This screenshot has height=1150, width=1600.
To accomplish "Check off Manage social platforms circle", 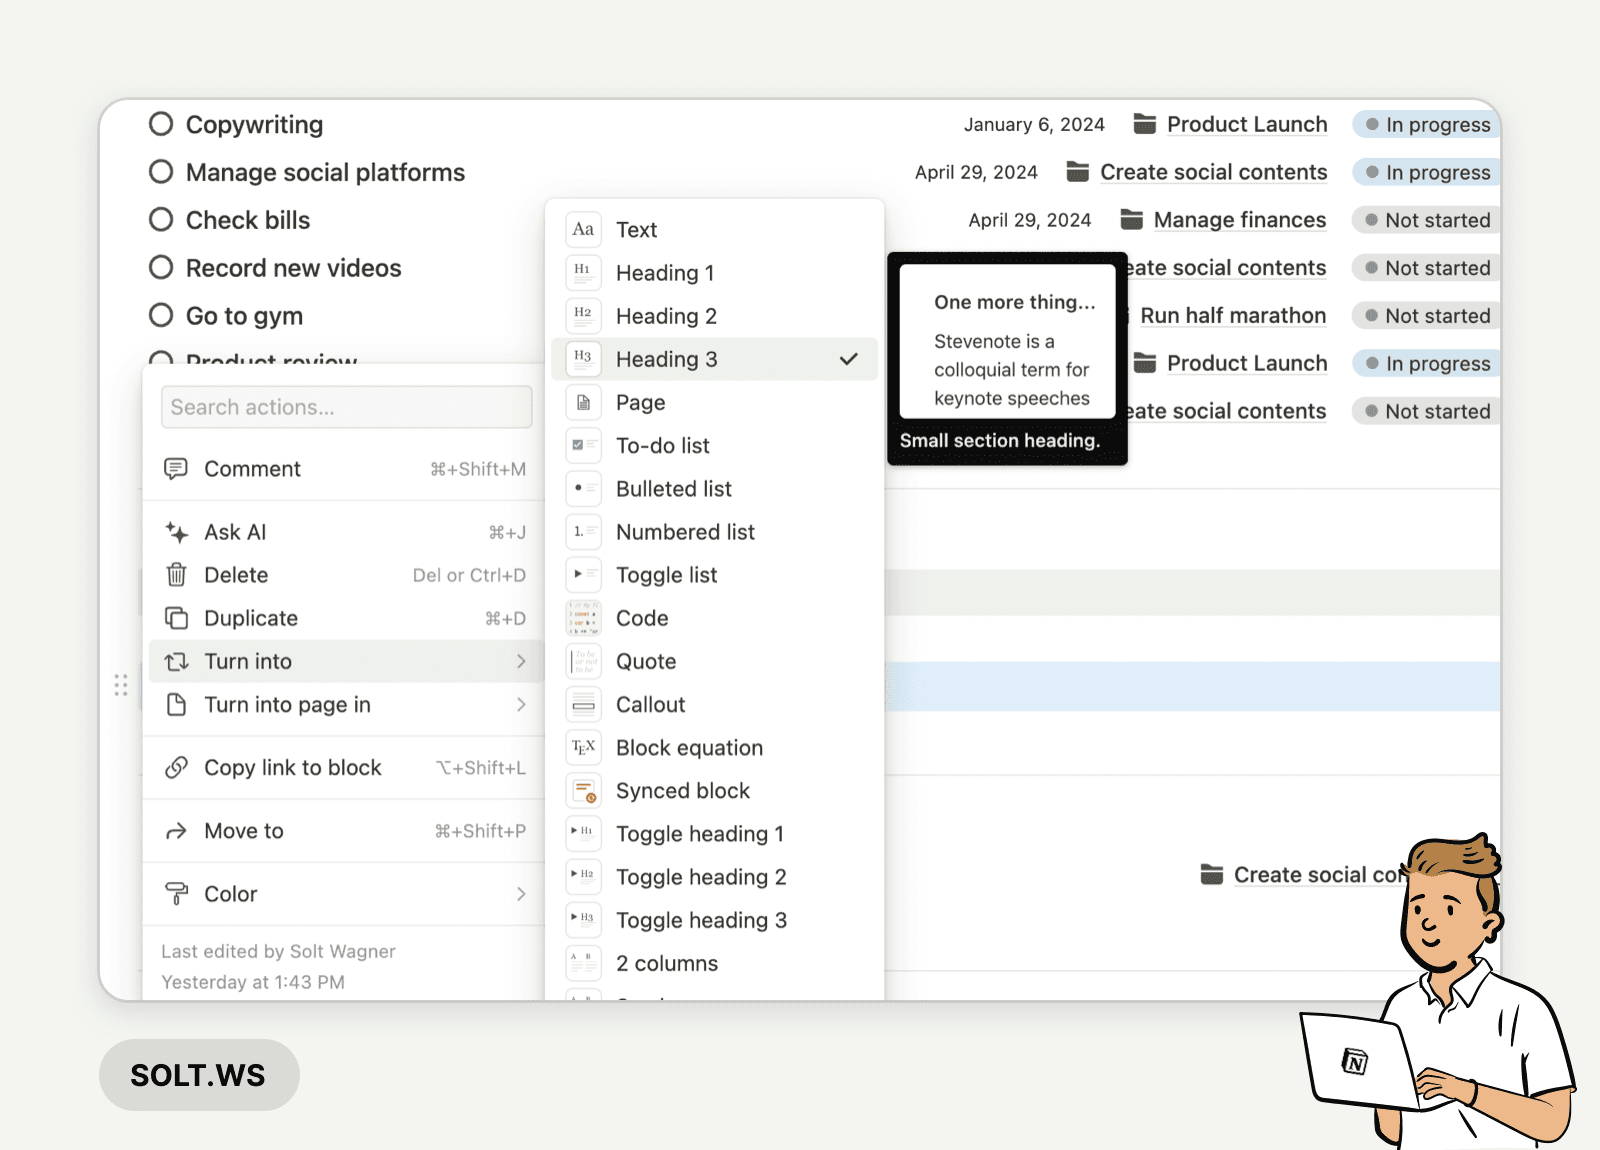I will pyautogui.click(x=161, y=172).
